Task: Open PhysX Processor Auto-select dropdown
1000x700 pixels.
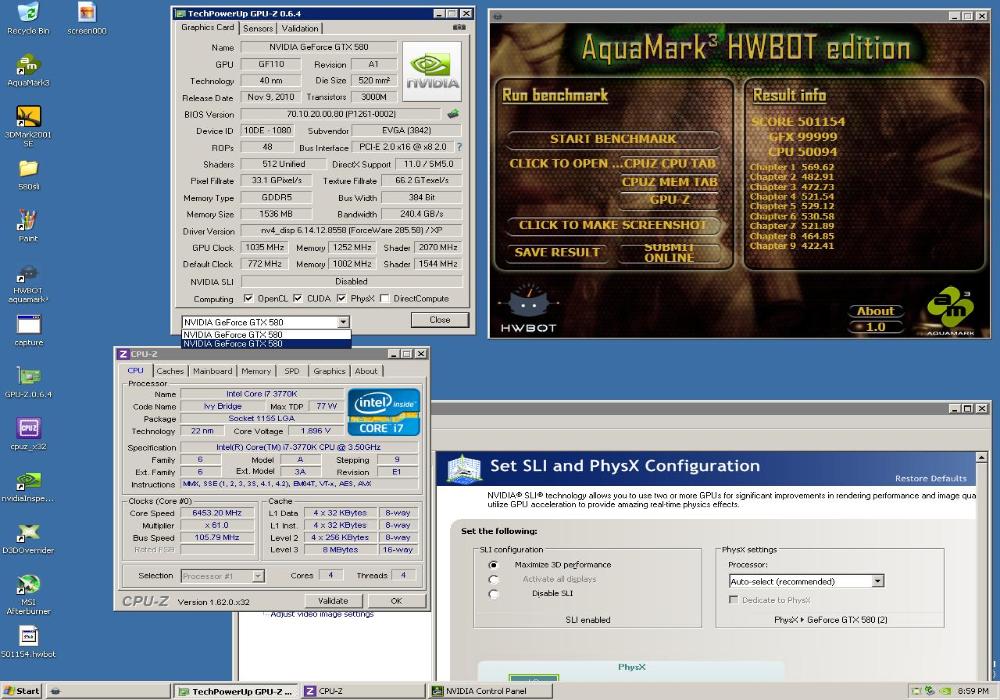Action: coord(878,581)
